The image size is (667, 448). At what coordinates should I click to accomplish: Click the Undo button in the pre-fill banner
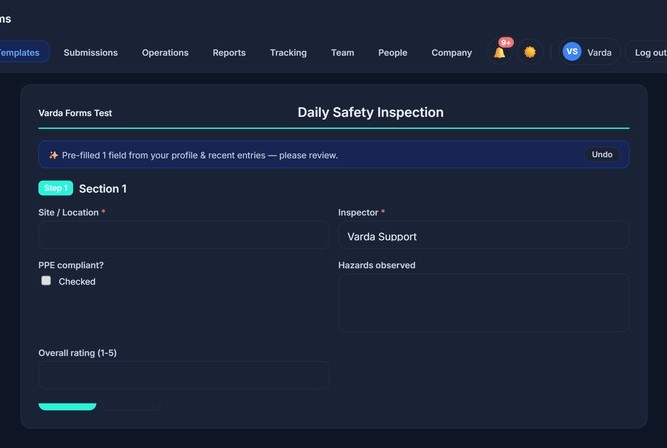click(602, 154)
